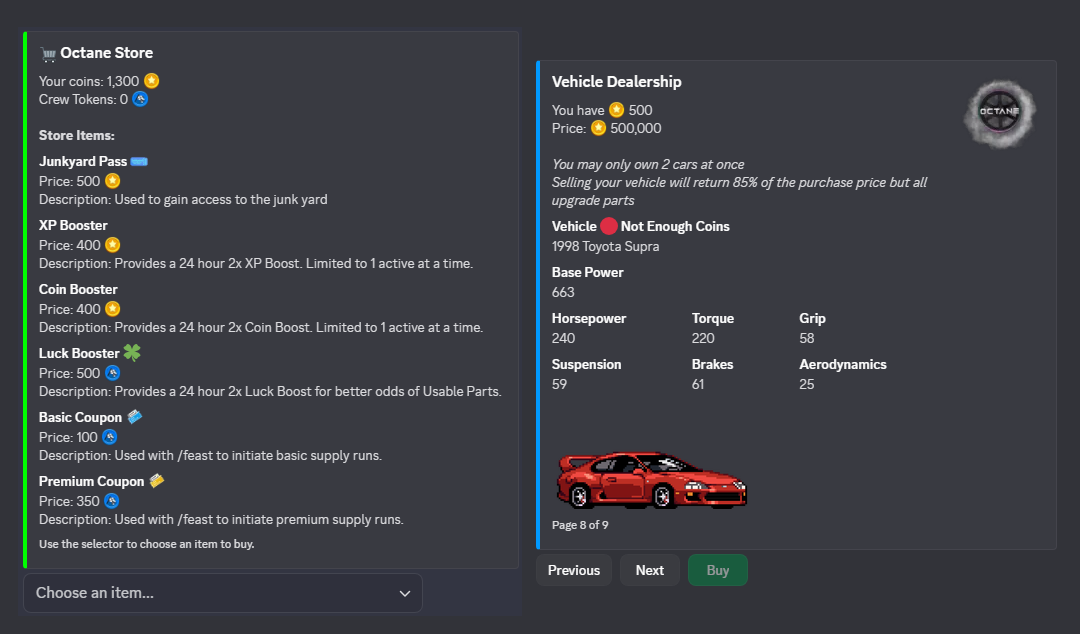Click the red Toyota Supra car image

[651, 480]
